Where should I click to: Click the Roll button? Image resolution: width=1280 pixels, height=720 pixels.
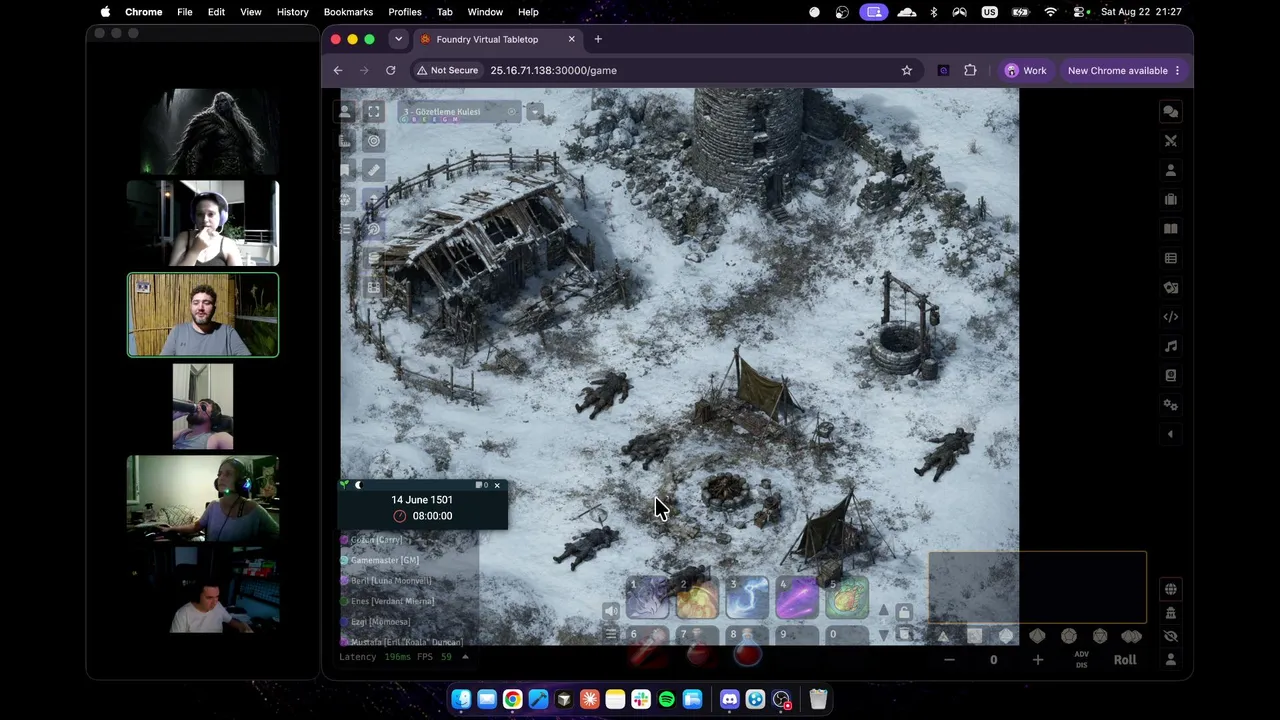pos(1125,660)
